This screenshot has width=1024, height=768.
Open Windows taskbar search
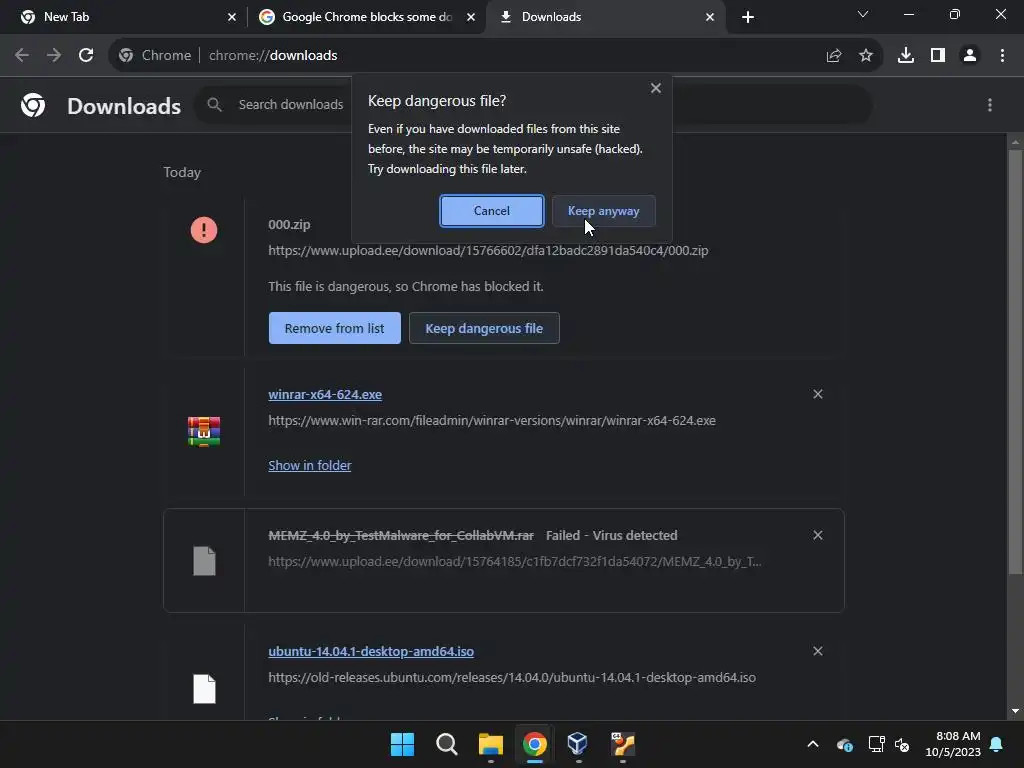[x=447, y=744]
